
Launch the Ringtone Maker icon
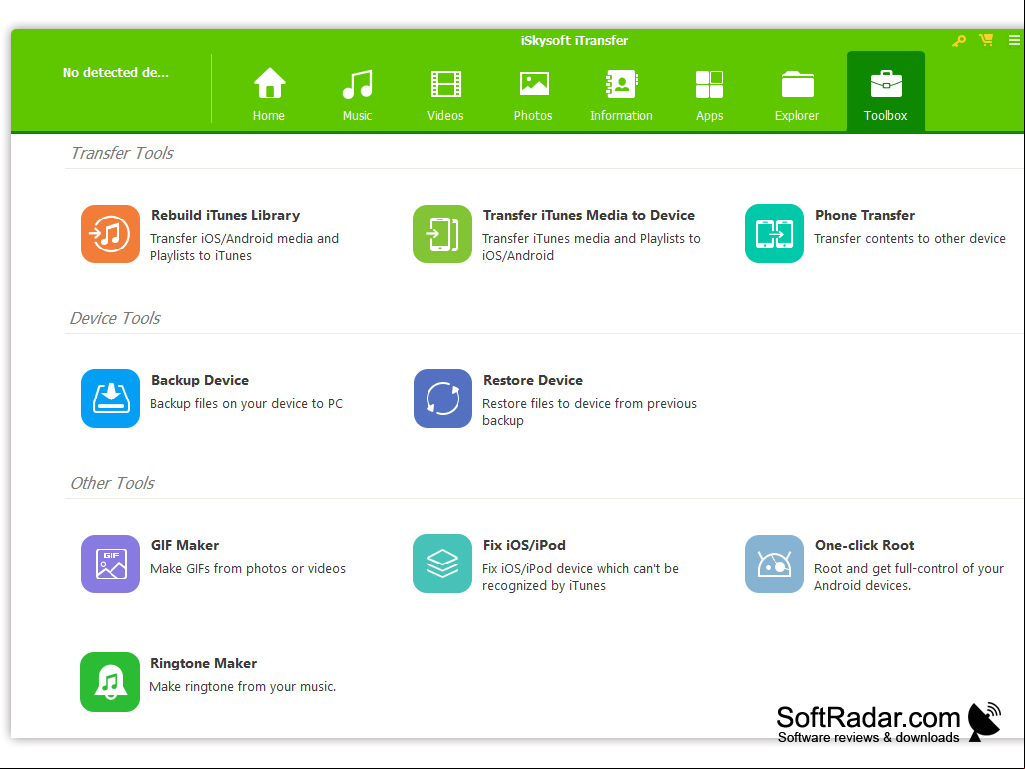click(110, 682)
